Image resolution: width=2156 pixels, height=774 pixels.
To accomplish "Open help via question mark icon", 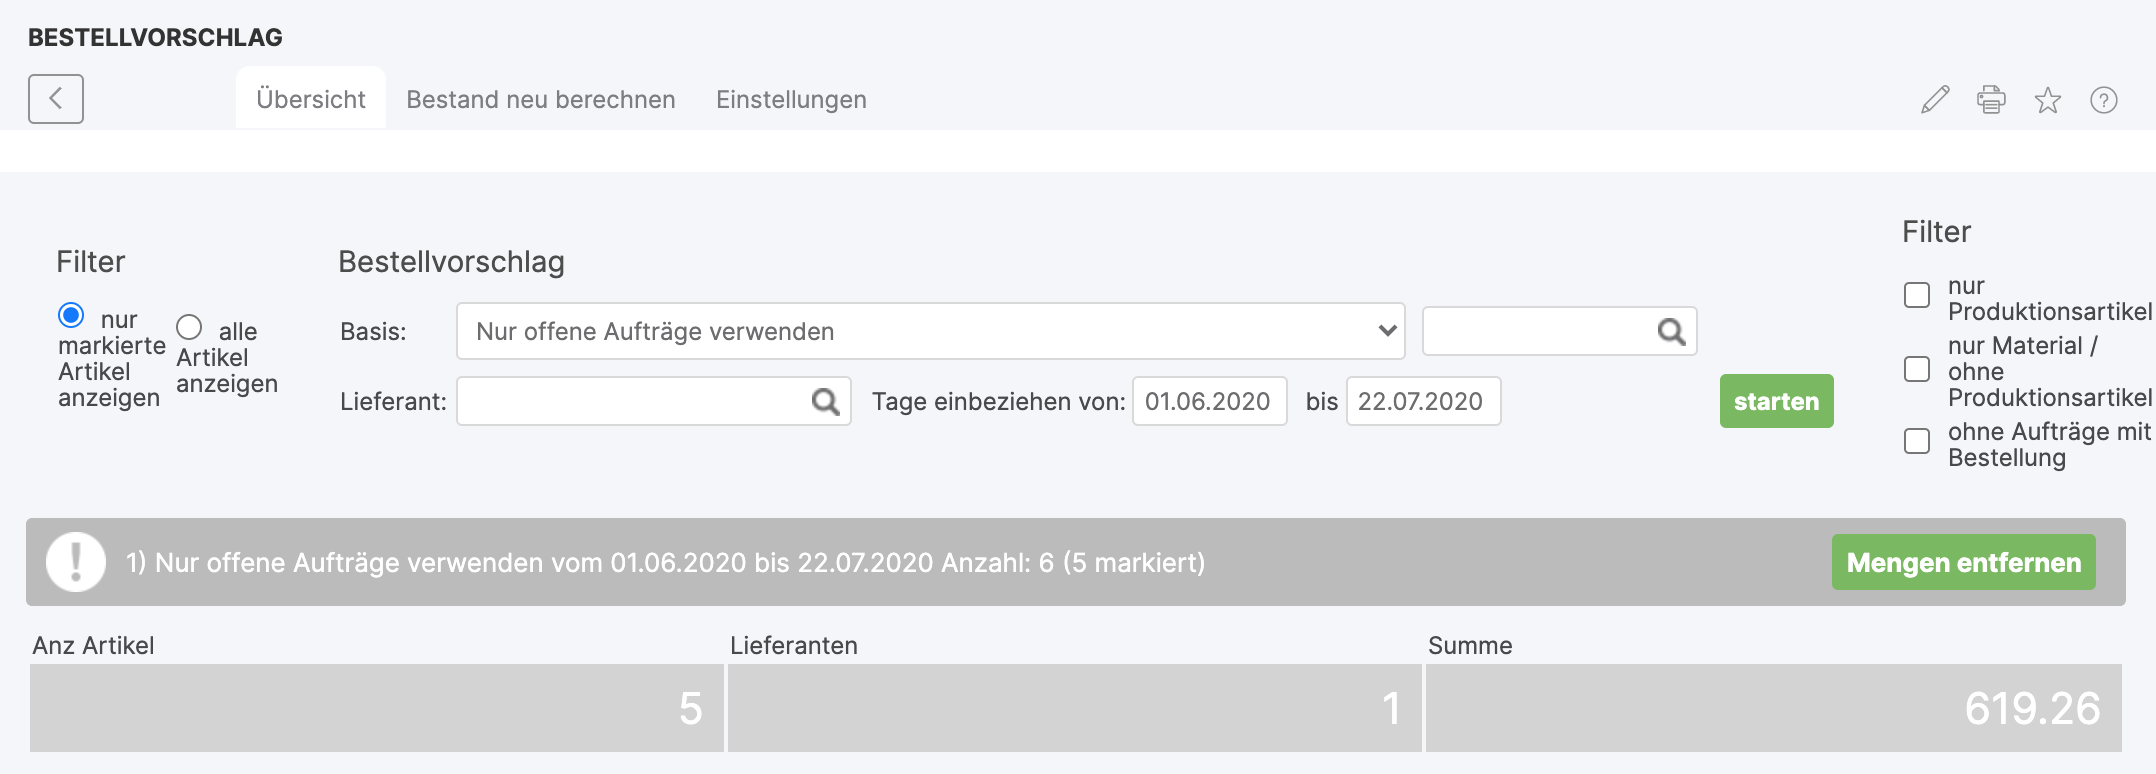I will [2103, 100].
